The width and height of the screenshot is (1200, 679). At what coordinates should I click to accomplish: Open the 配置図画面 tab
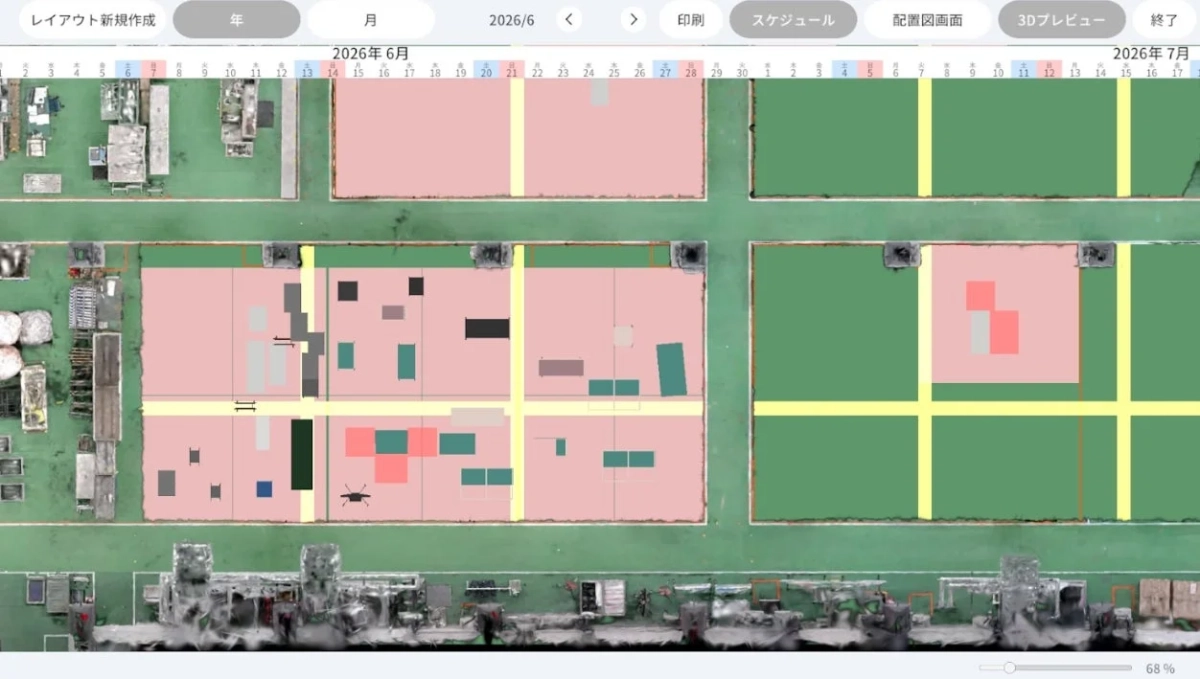click(928, 19)
